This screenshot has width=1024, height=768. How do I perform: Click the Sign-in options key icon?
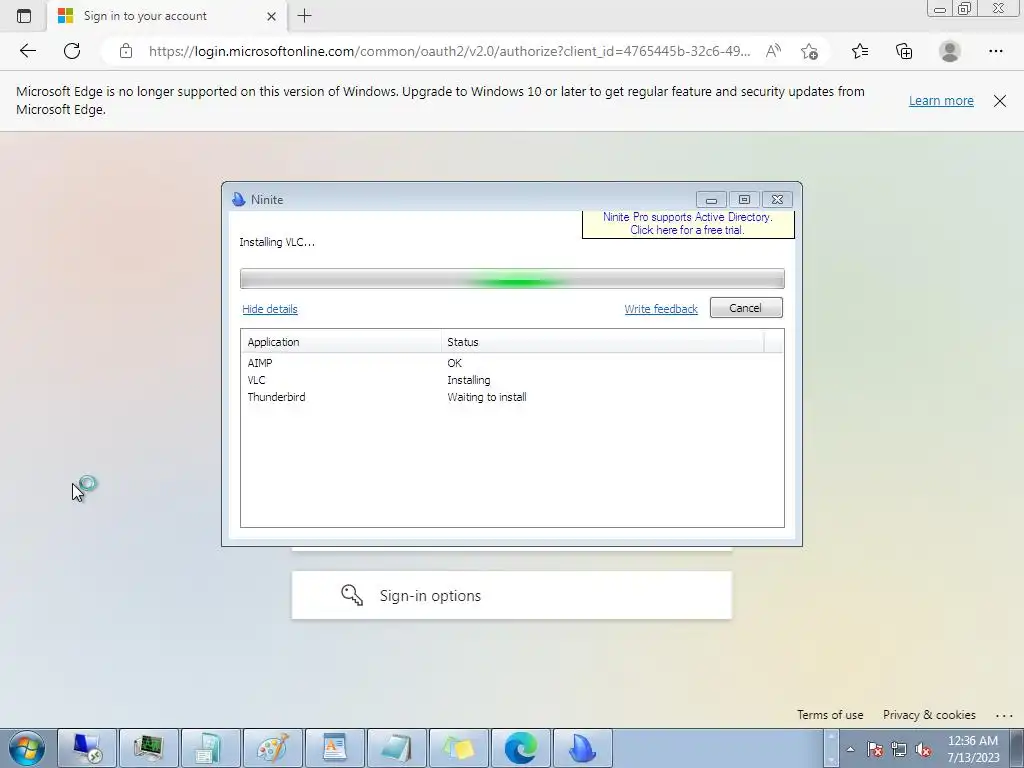click(x=351, y=595)
